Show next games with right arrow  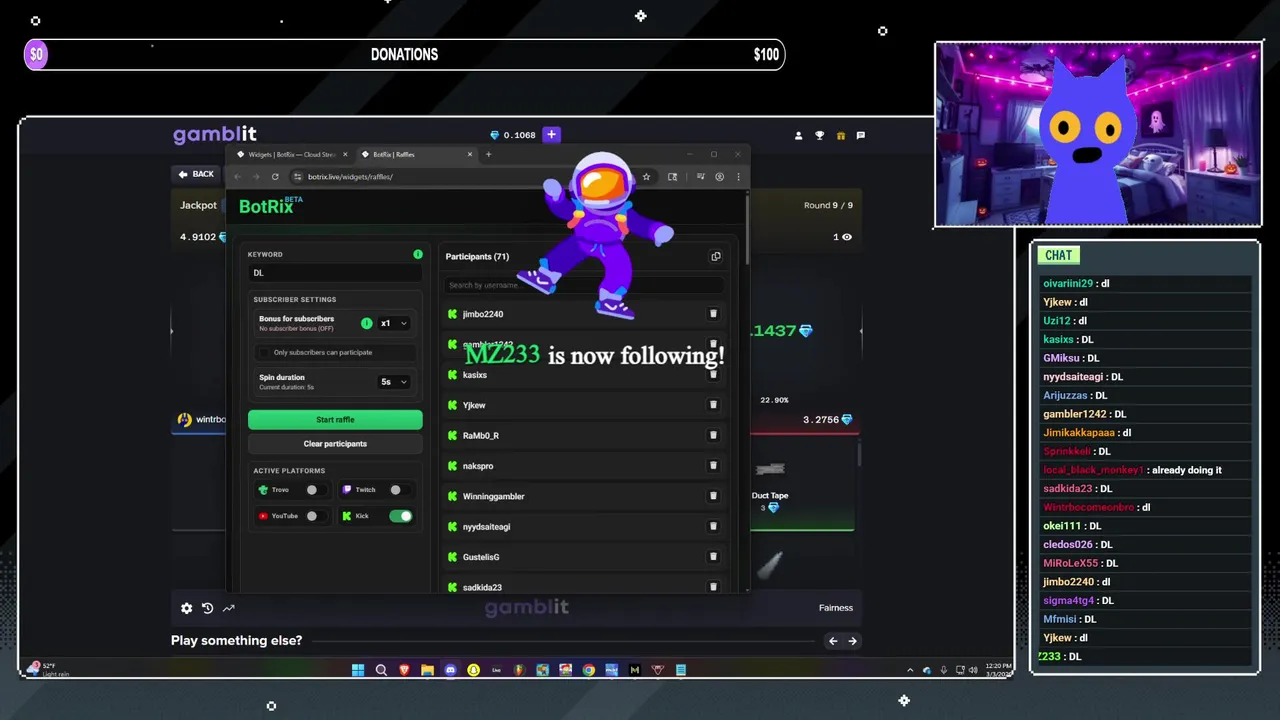pyautogui.click(x=853, y=641)
